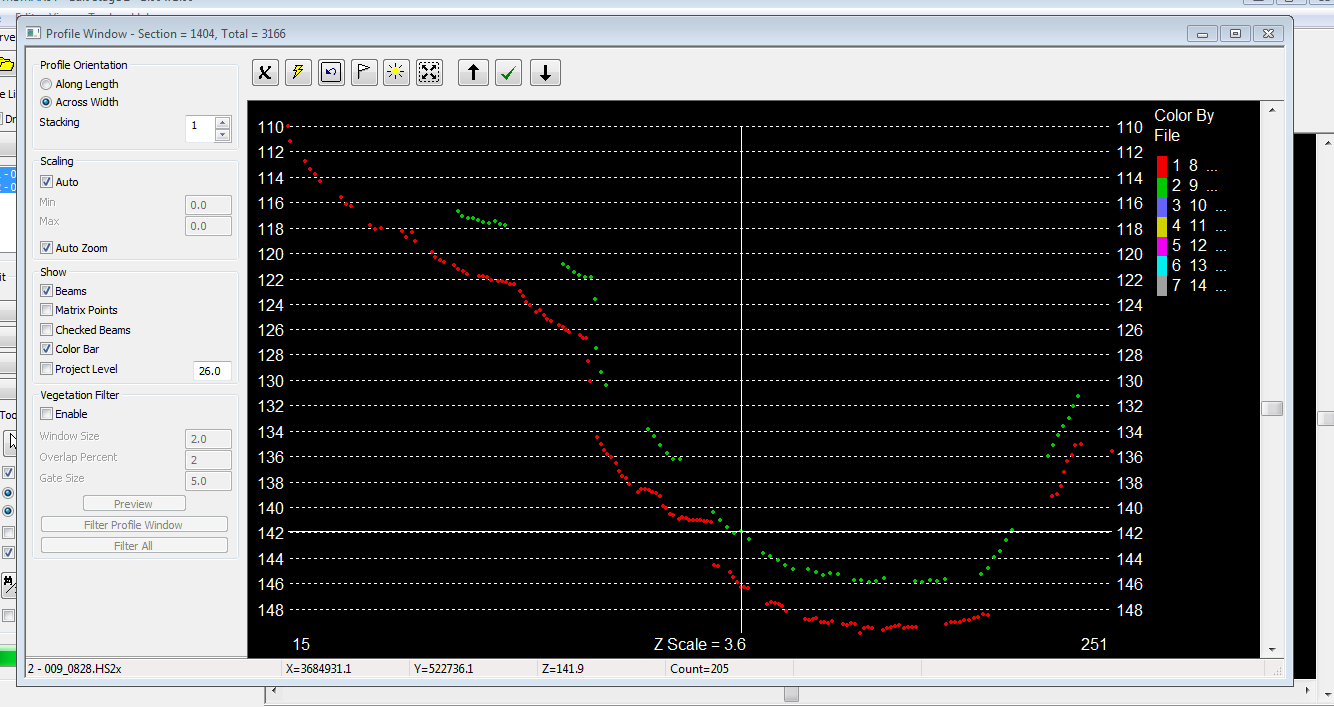Viewport: 1334px width, 707px height.
Task: Click the Overlap Percent input field
Action: click(x=209, y=460)
